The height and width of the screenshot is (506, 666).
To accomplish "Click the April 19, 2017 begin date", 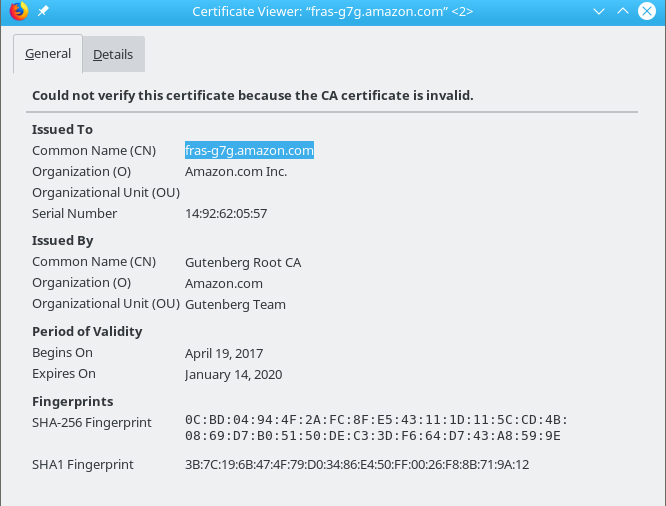I will [x=224, y=353].
